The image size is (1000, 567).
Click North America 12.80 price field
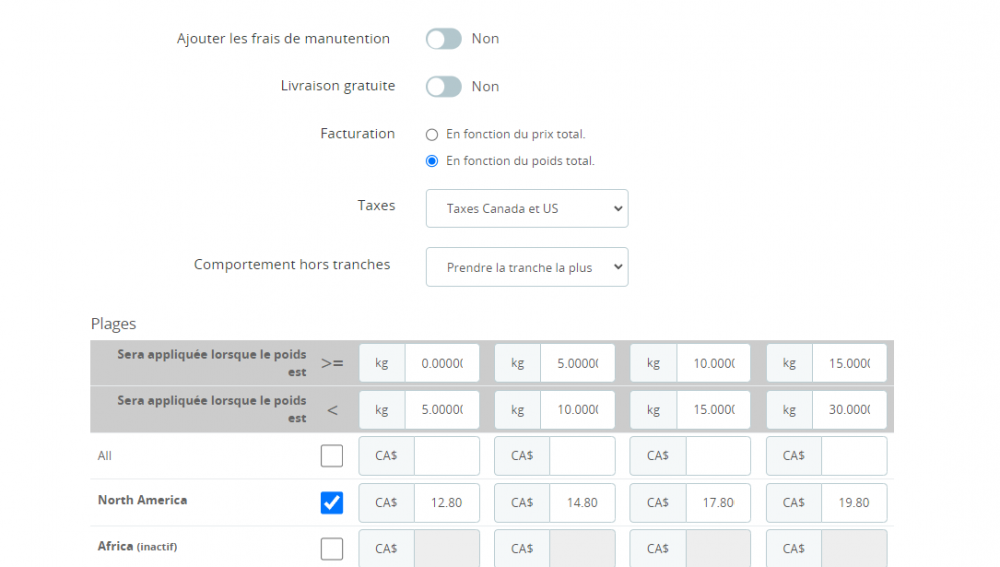(x=446, y=503)
